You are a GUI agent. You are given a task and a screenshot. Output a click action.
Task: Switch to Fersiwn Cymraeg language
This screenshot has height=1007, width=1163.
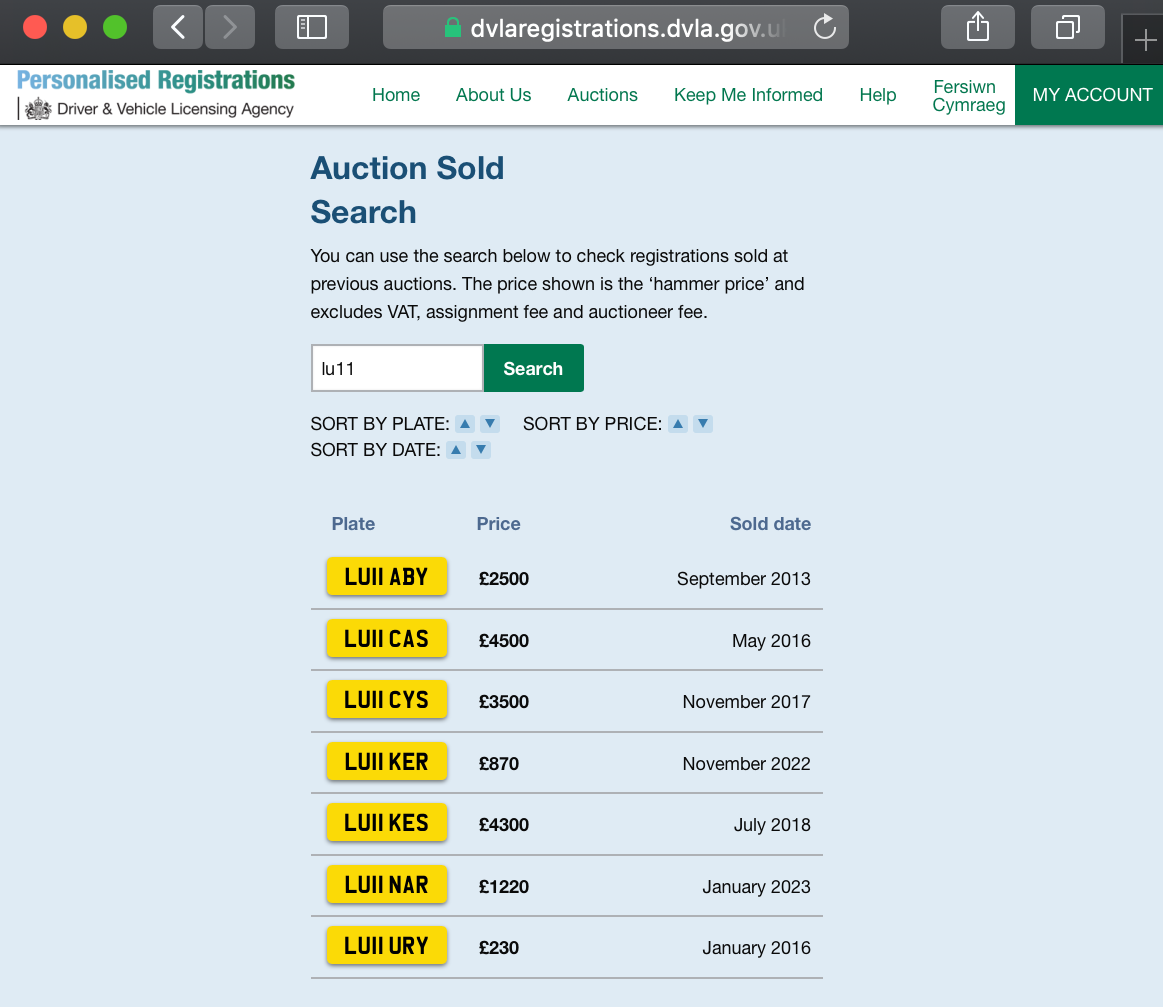click(x=968, y=96)
